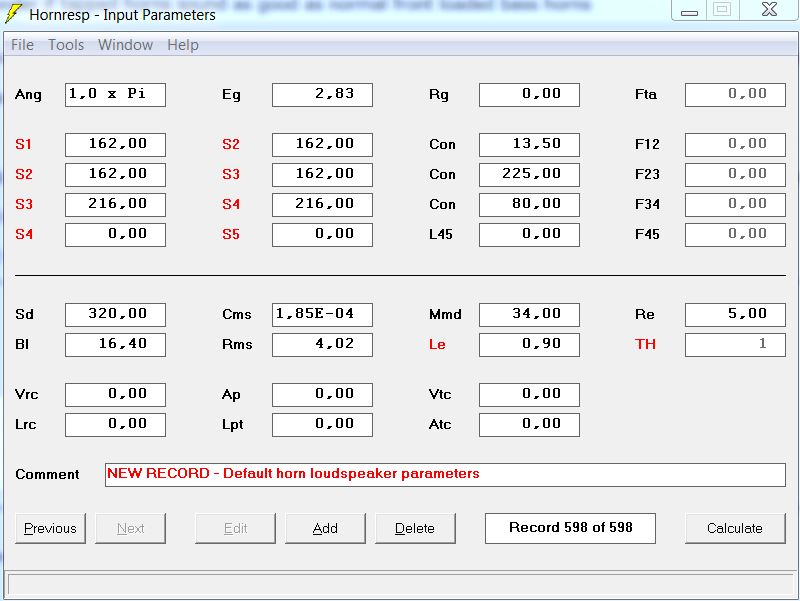This screenshot has width=800, height=601.
Task: Click the red Le label
Action: (x=437, y=344)
